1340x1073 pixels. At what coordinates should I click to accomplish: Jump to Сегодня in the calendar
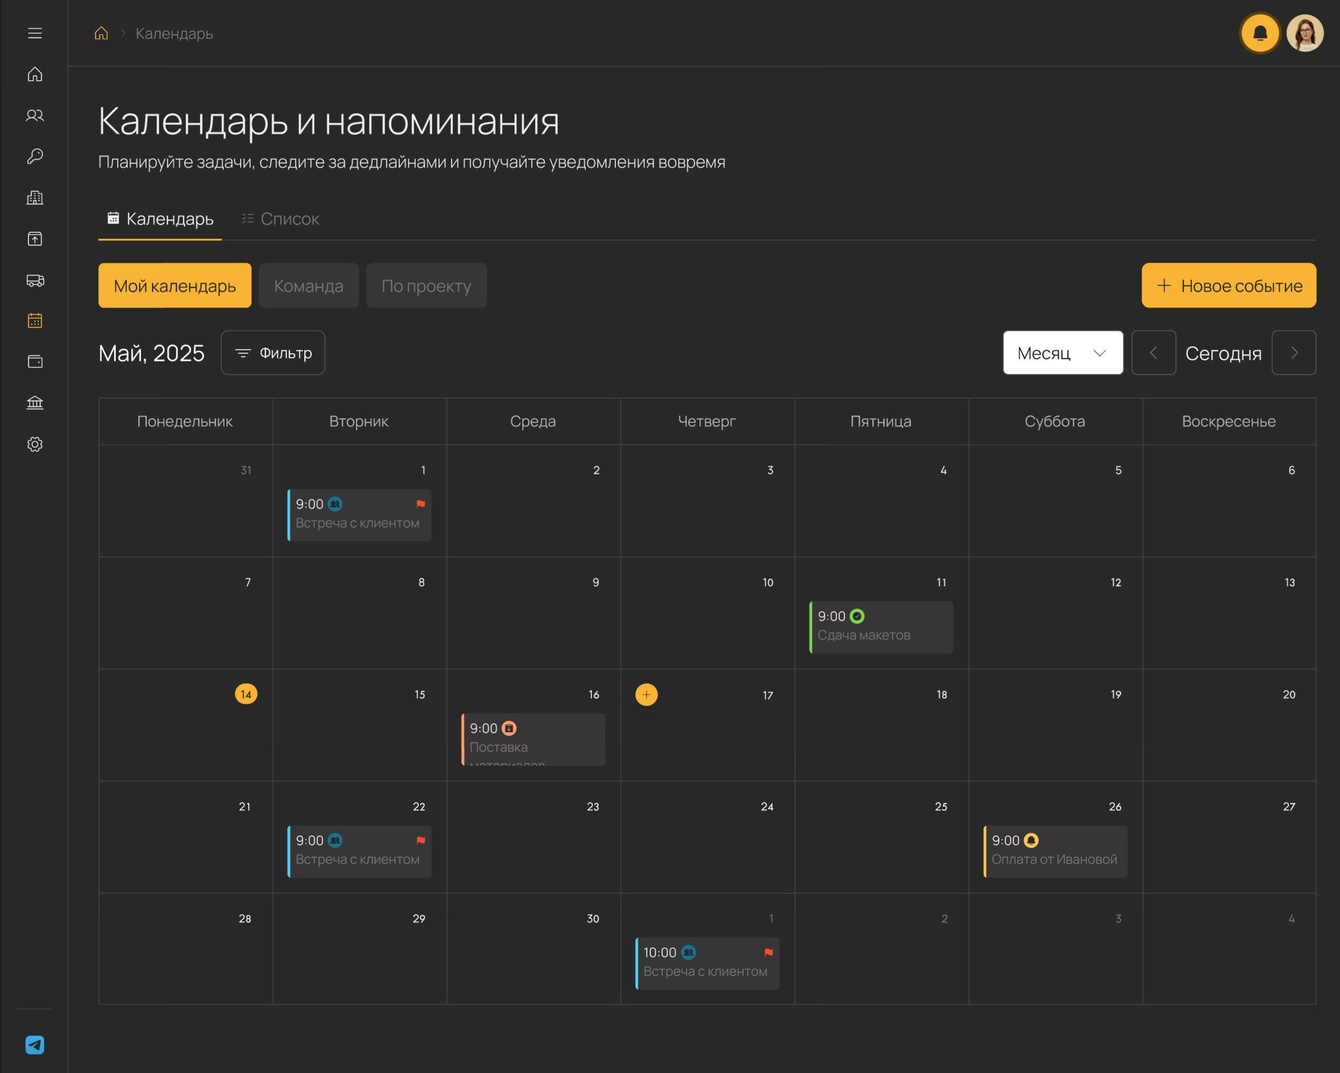click(1223, 353)
